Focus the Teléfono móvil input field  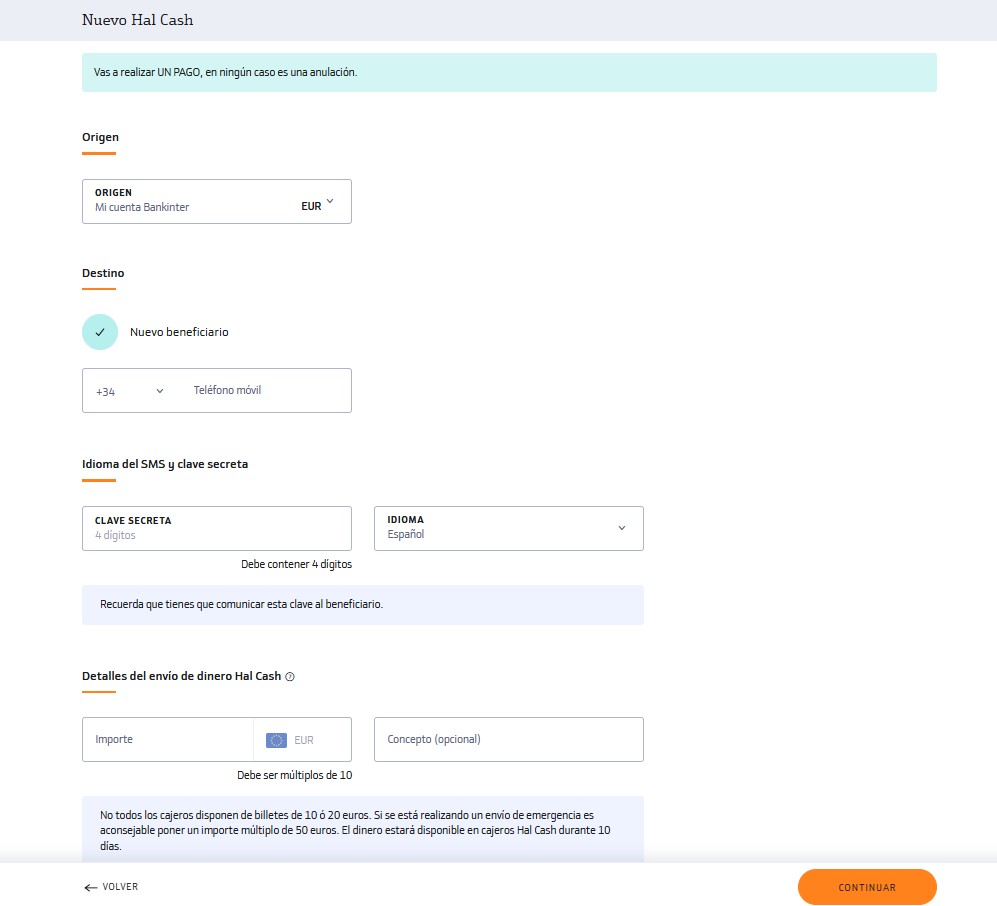coord(267,390)
